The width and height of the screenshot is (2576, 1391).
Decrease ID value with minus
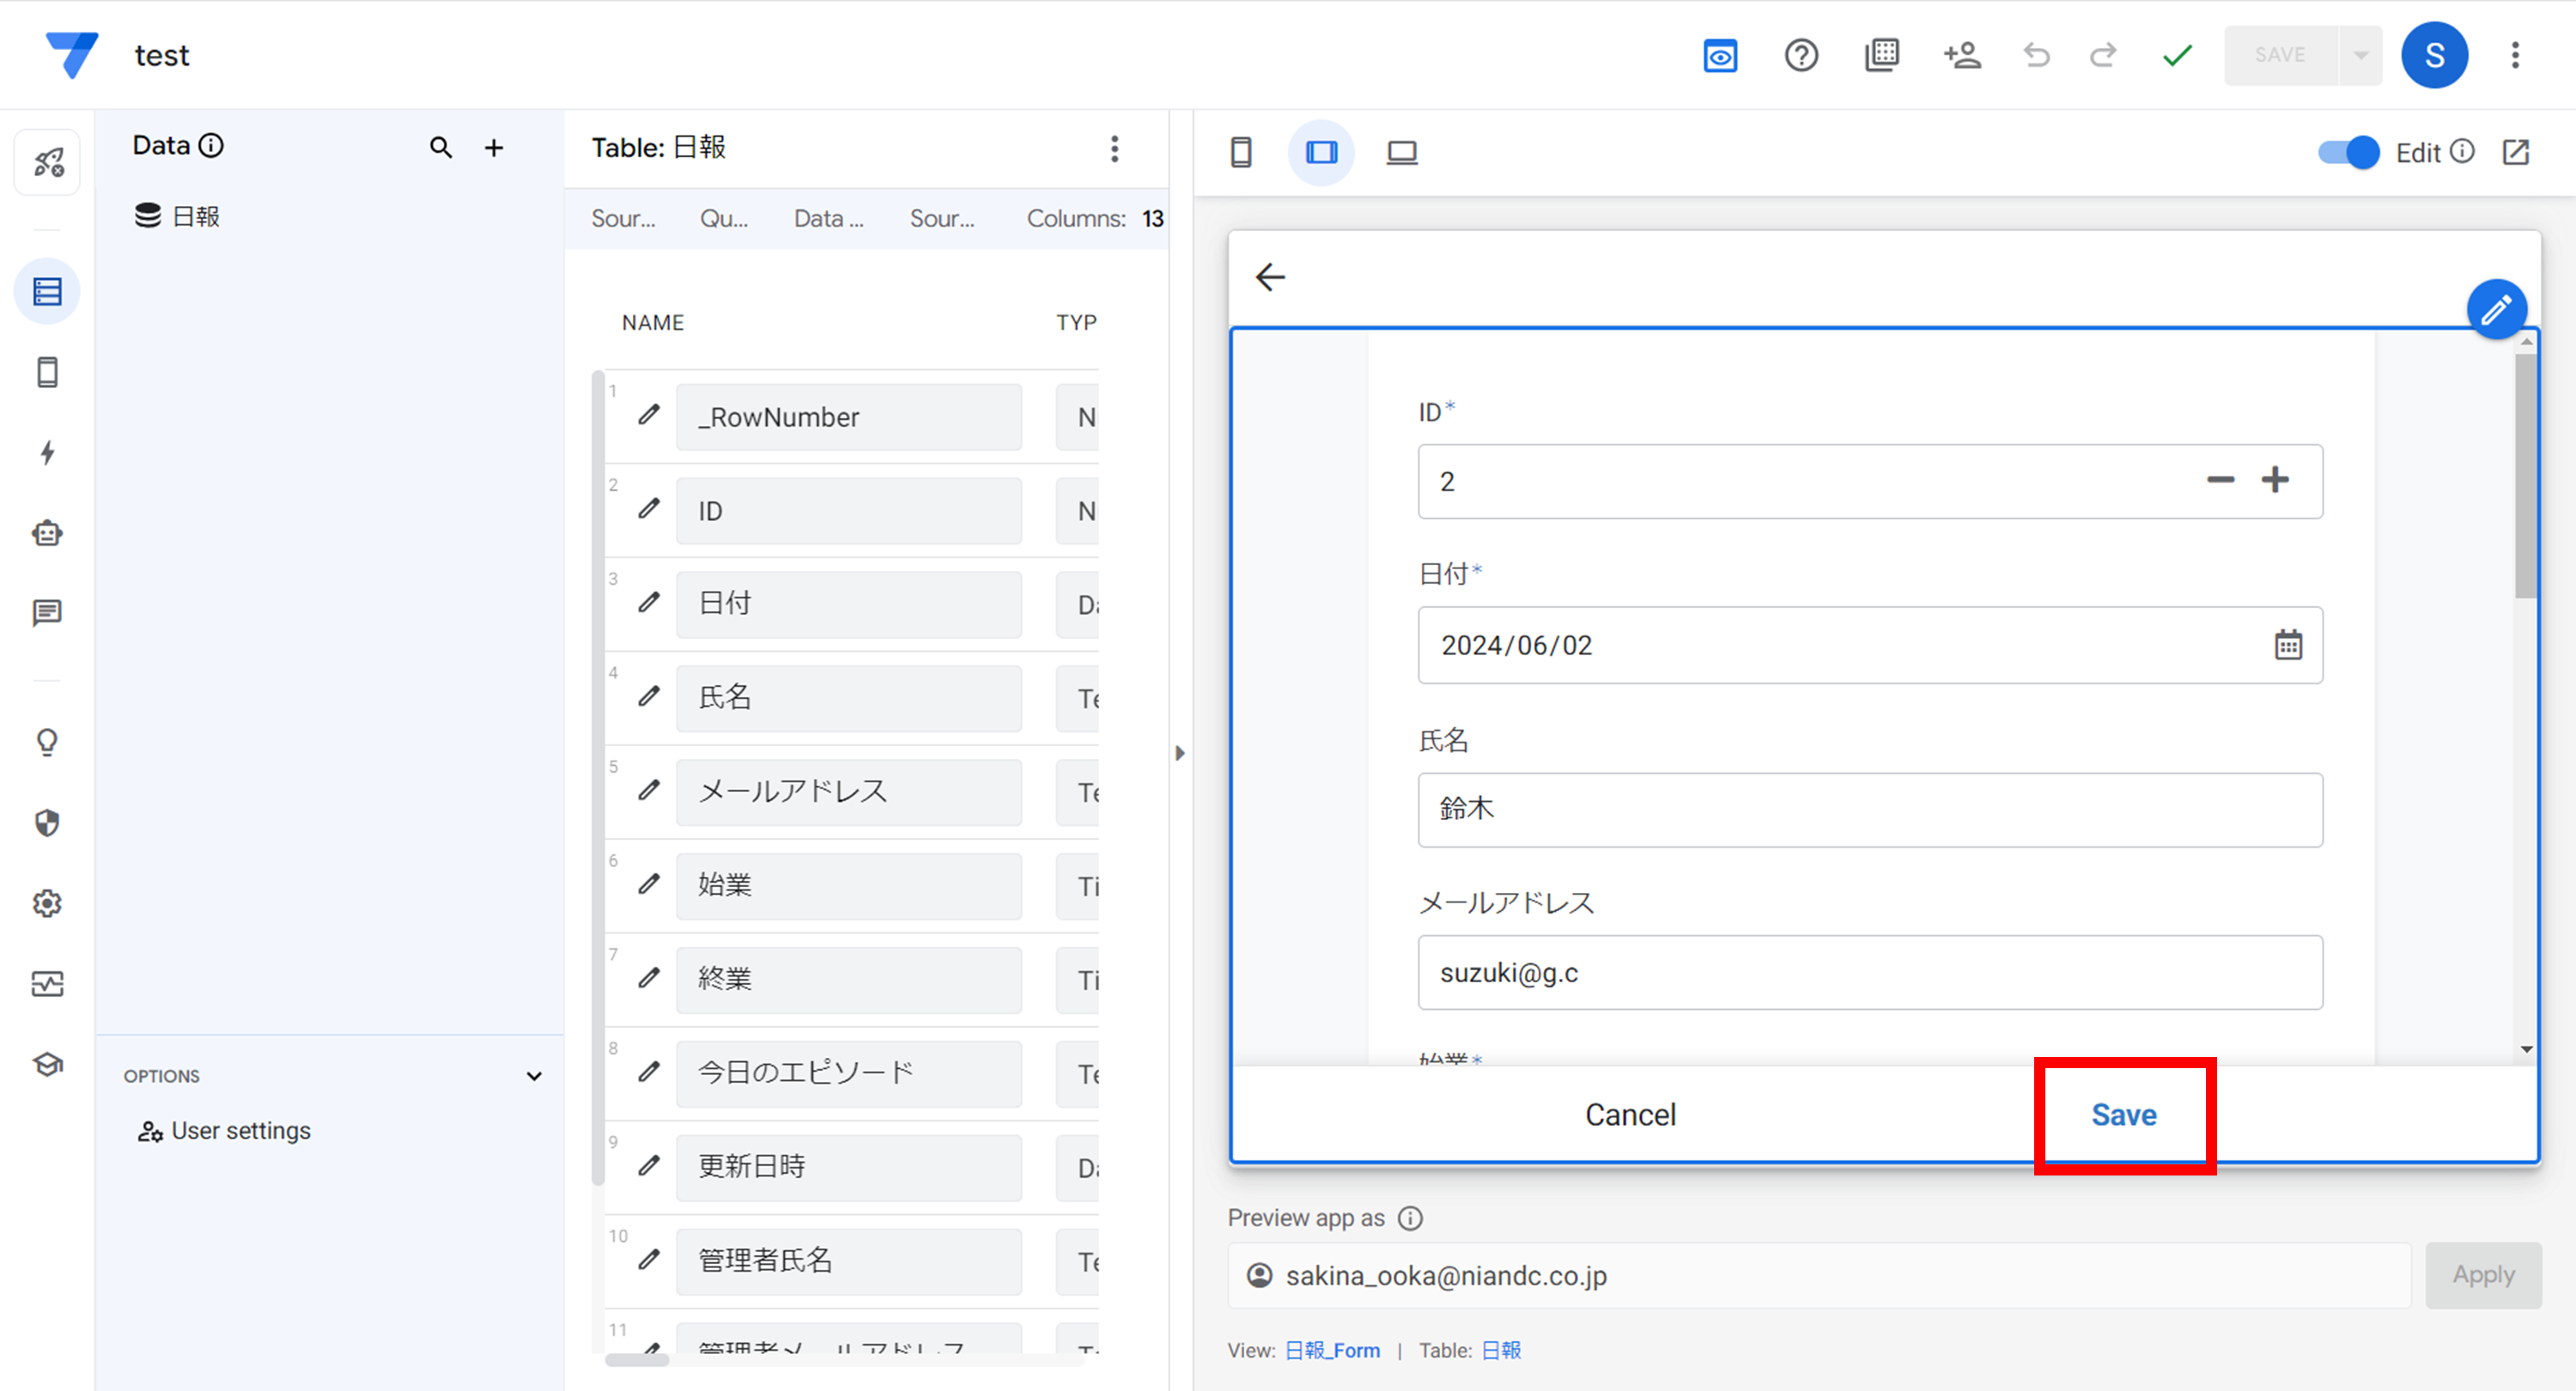tap(2220, 480)
